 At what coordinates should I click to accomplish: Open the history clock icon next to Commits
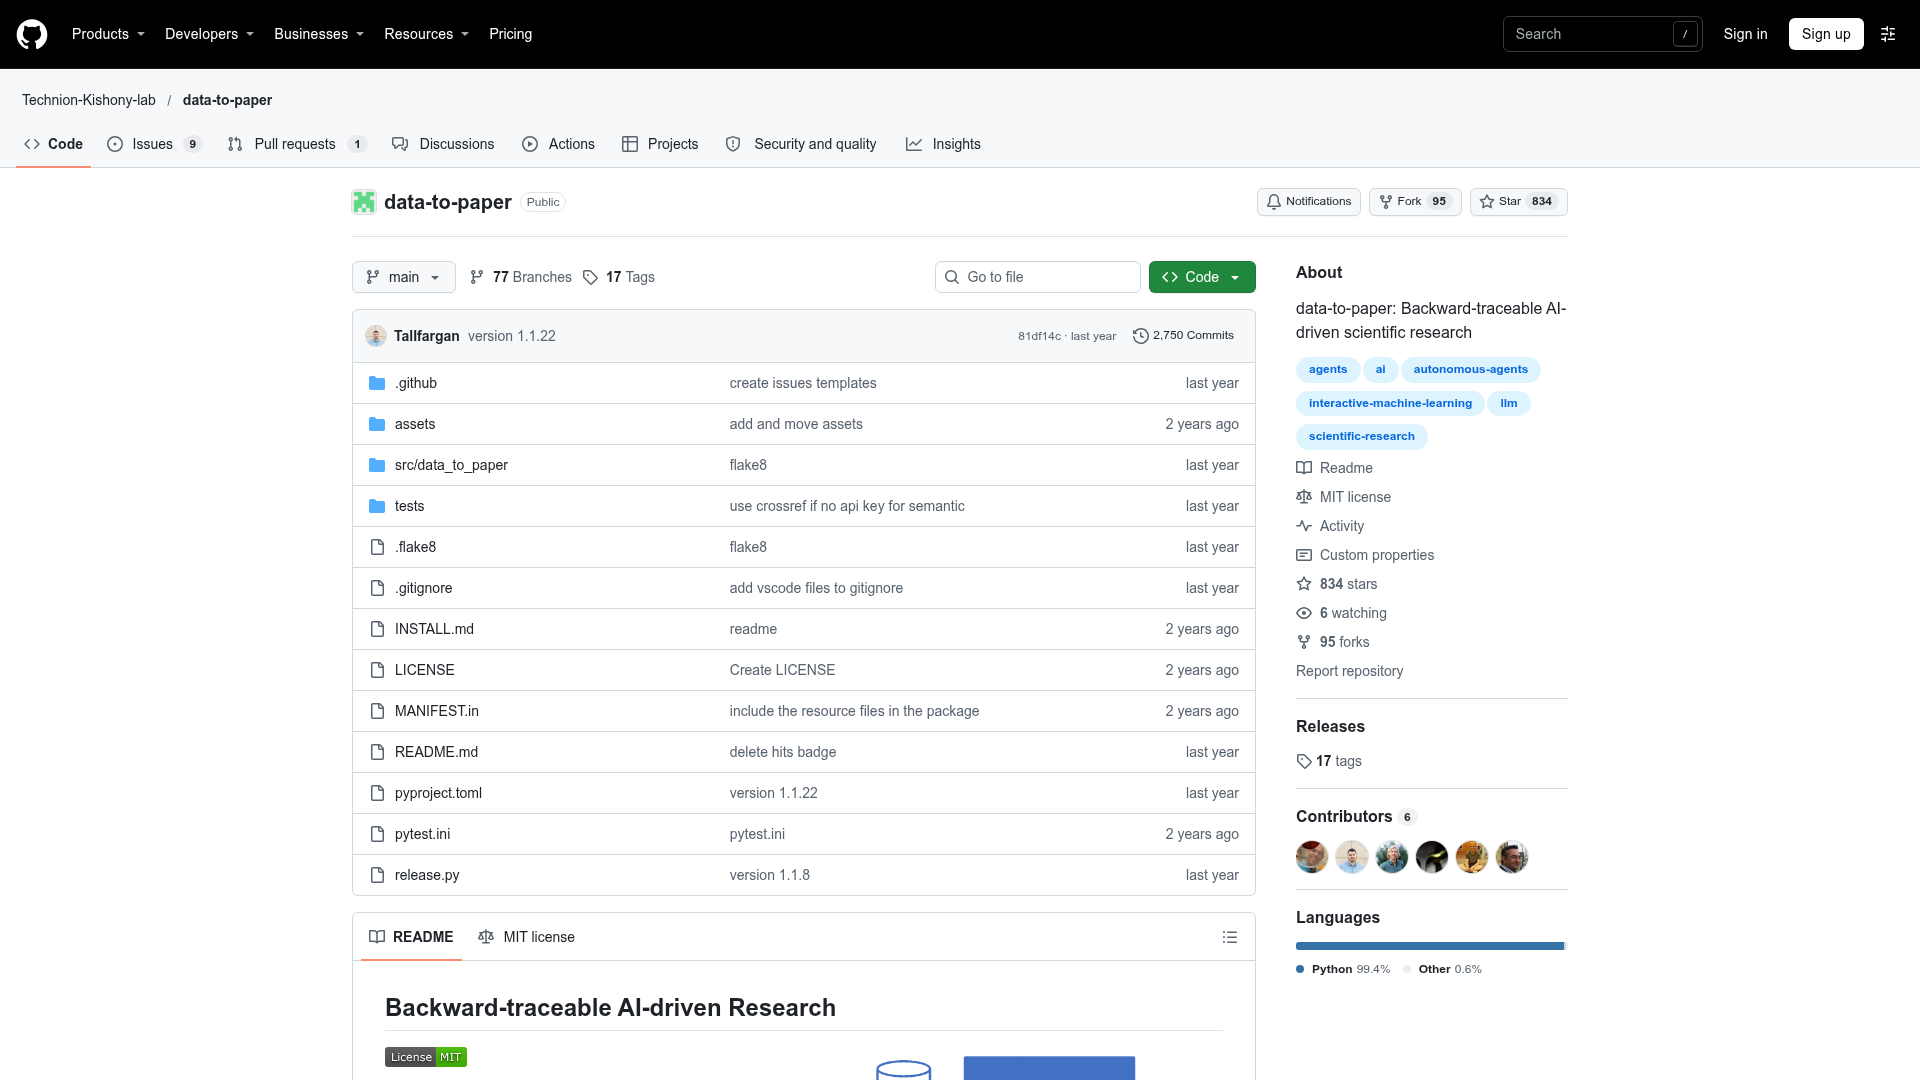coord(1140,336)
